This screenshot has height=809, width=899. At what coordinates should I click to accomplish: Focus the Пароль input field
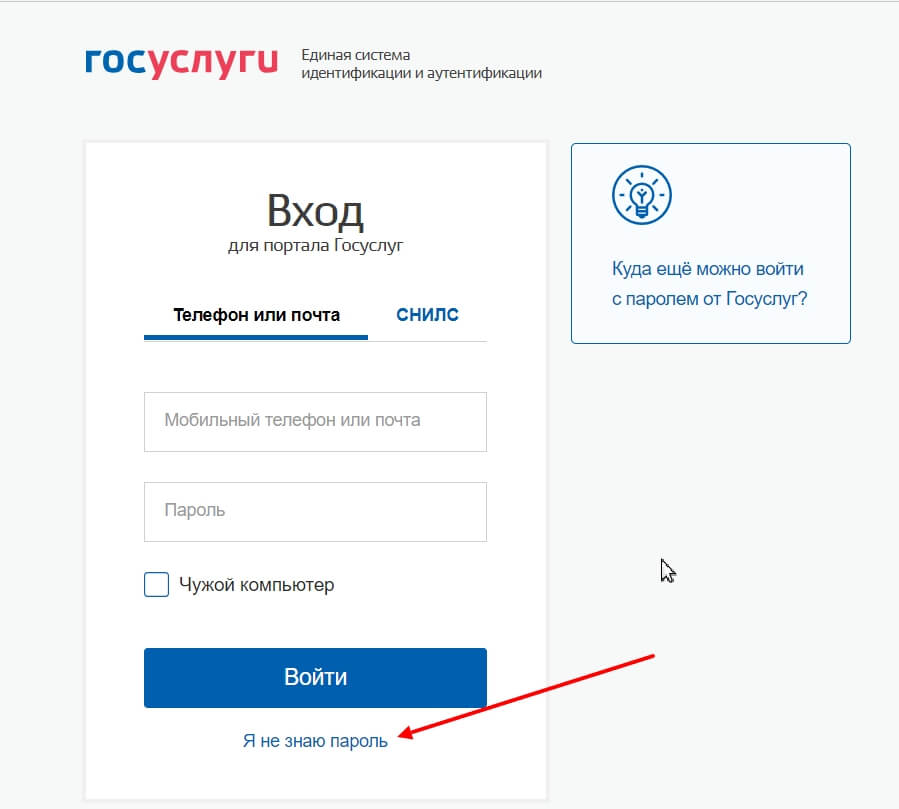315,512
